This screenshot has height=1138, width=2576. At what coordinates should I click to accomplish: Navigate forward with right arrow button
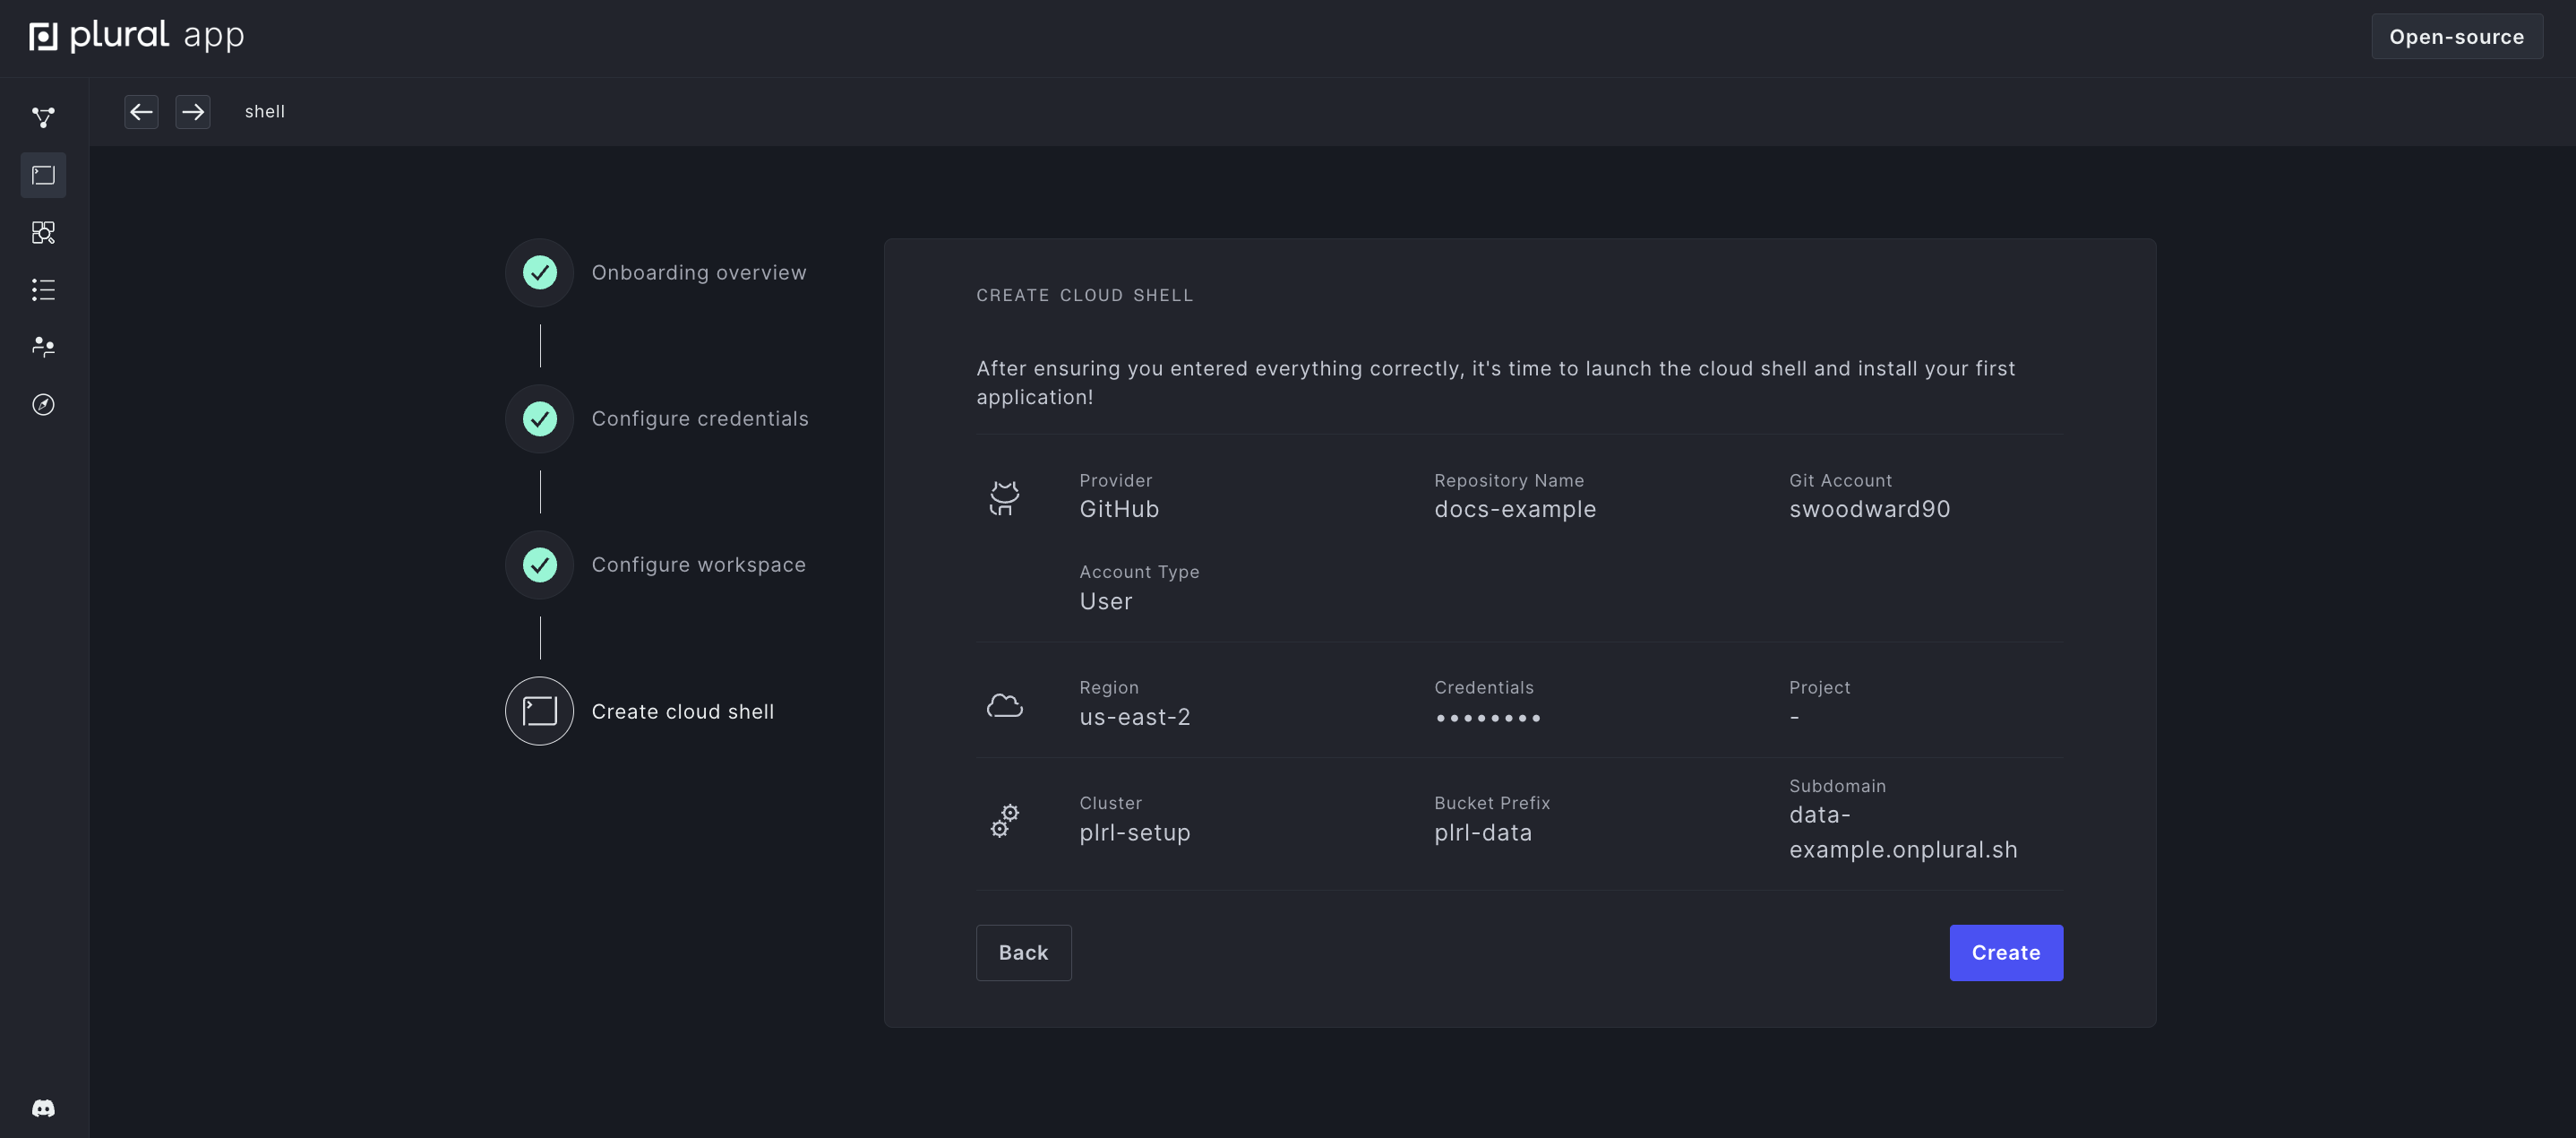(193, 111)
